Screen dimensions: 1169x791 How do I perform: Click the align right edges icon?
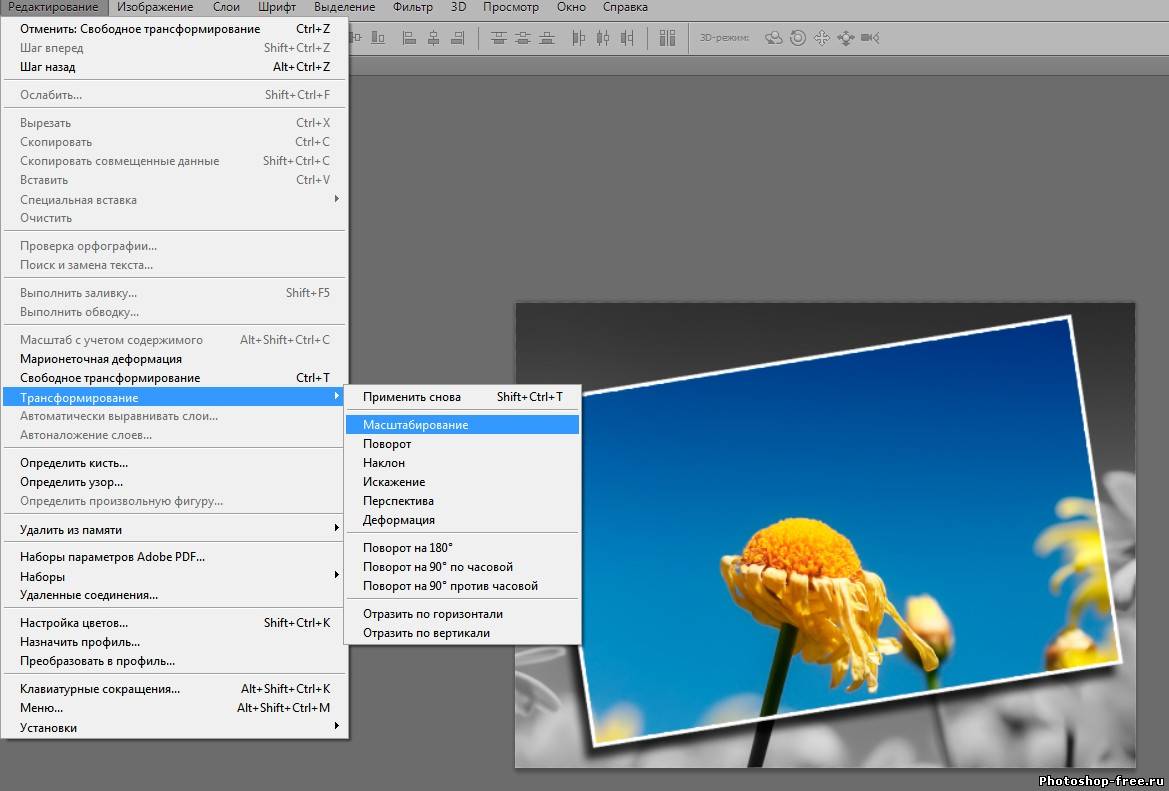tap(457, 38)
